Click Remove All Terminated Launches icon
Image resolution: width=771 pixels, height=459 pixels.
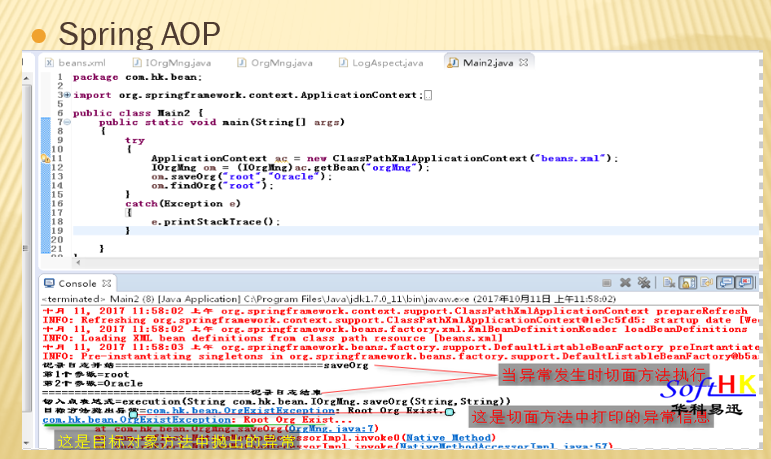coord(644,282)
